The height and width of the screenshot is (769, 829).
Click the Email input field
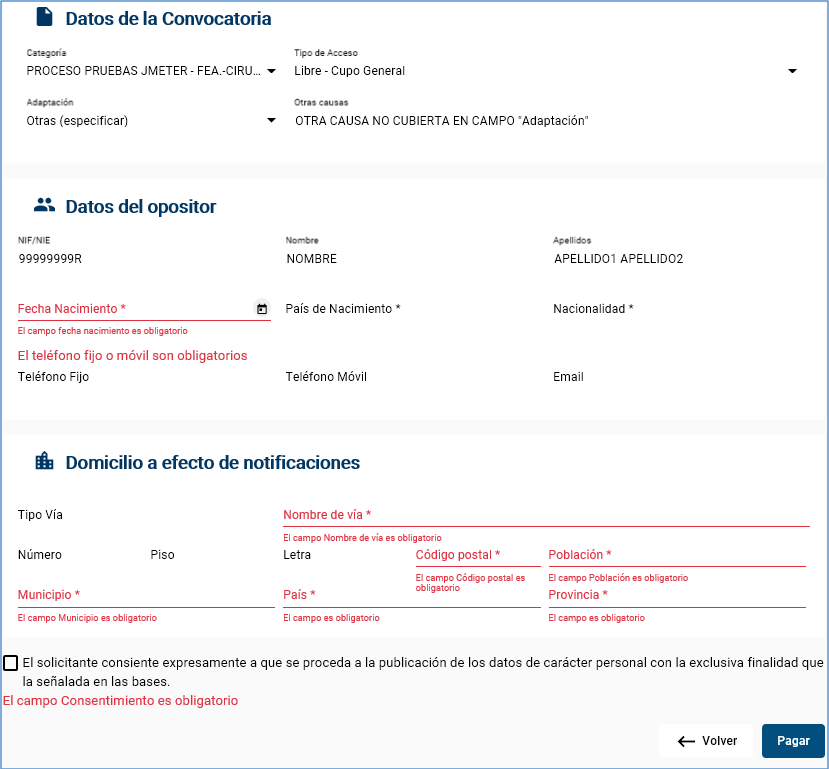pos(678,378)
